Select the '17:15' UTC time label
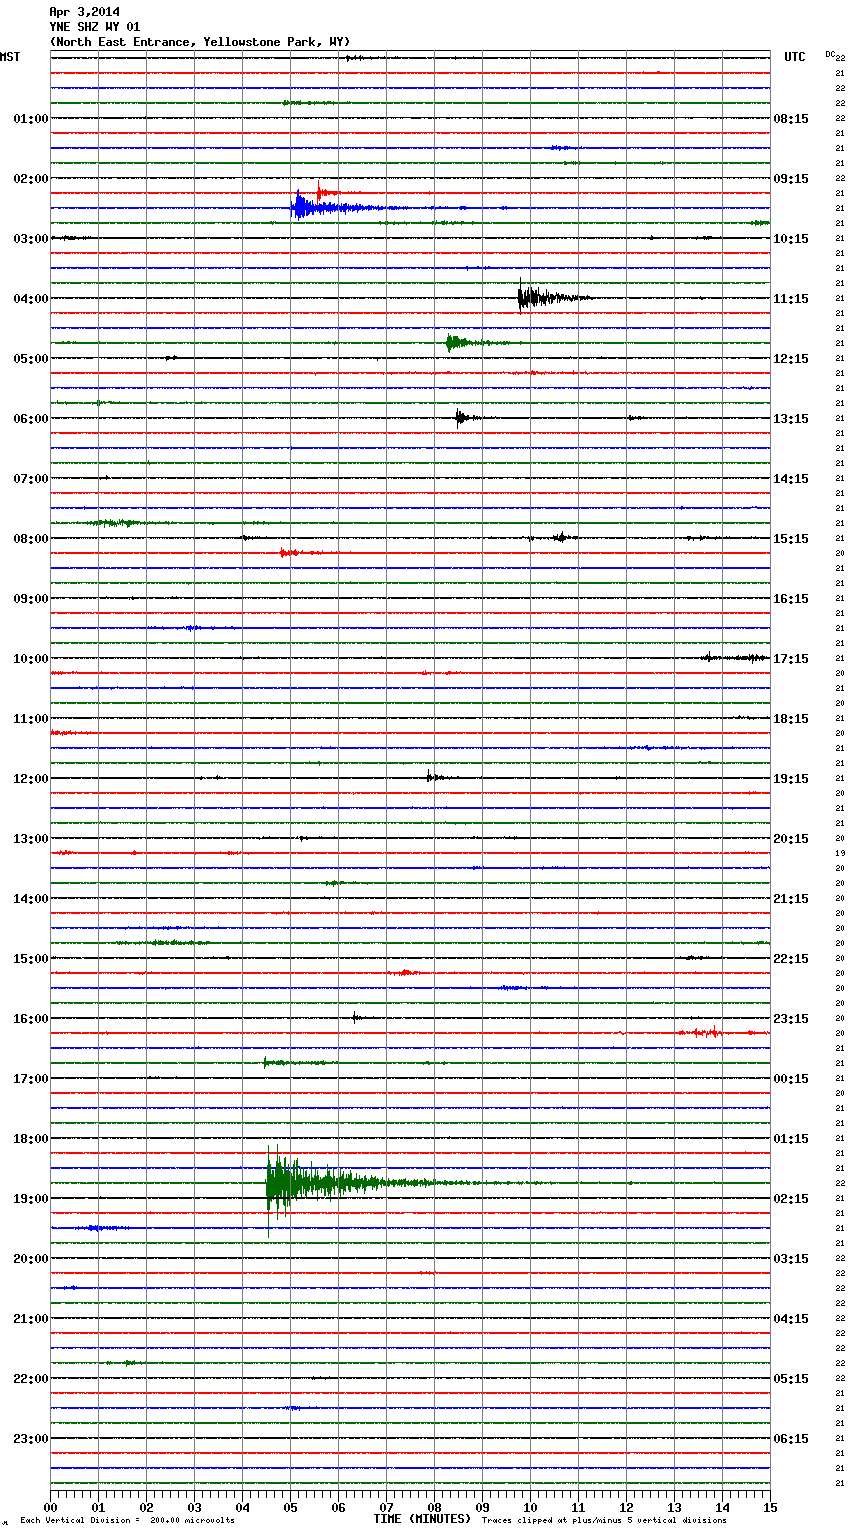 point(791,659)
